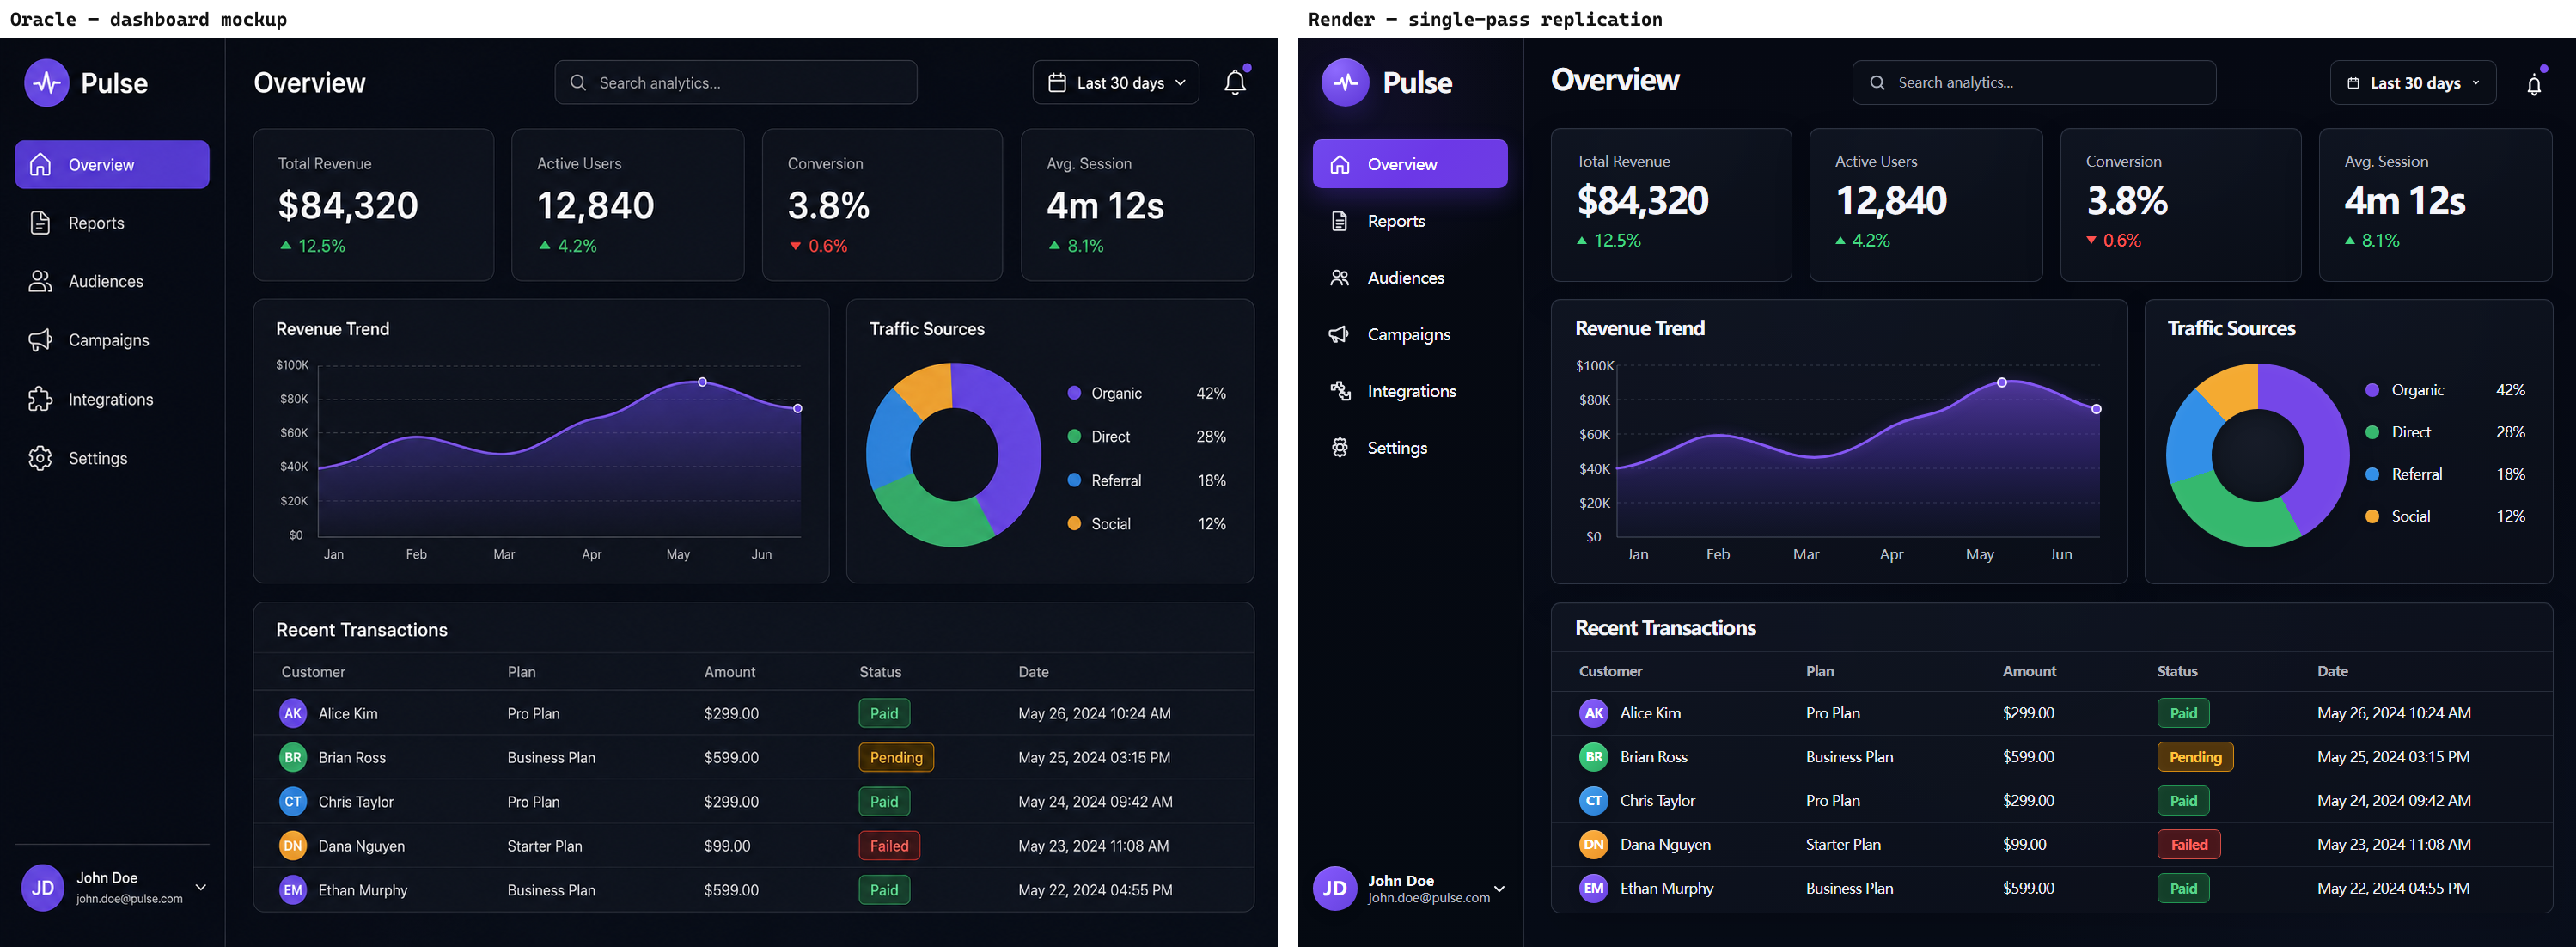Click the Overview home icon in Oracle sidebar
The width and height of the screenshot is (2576, 947).
[40, 164]
